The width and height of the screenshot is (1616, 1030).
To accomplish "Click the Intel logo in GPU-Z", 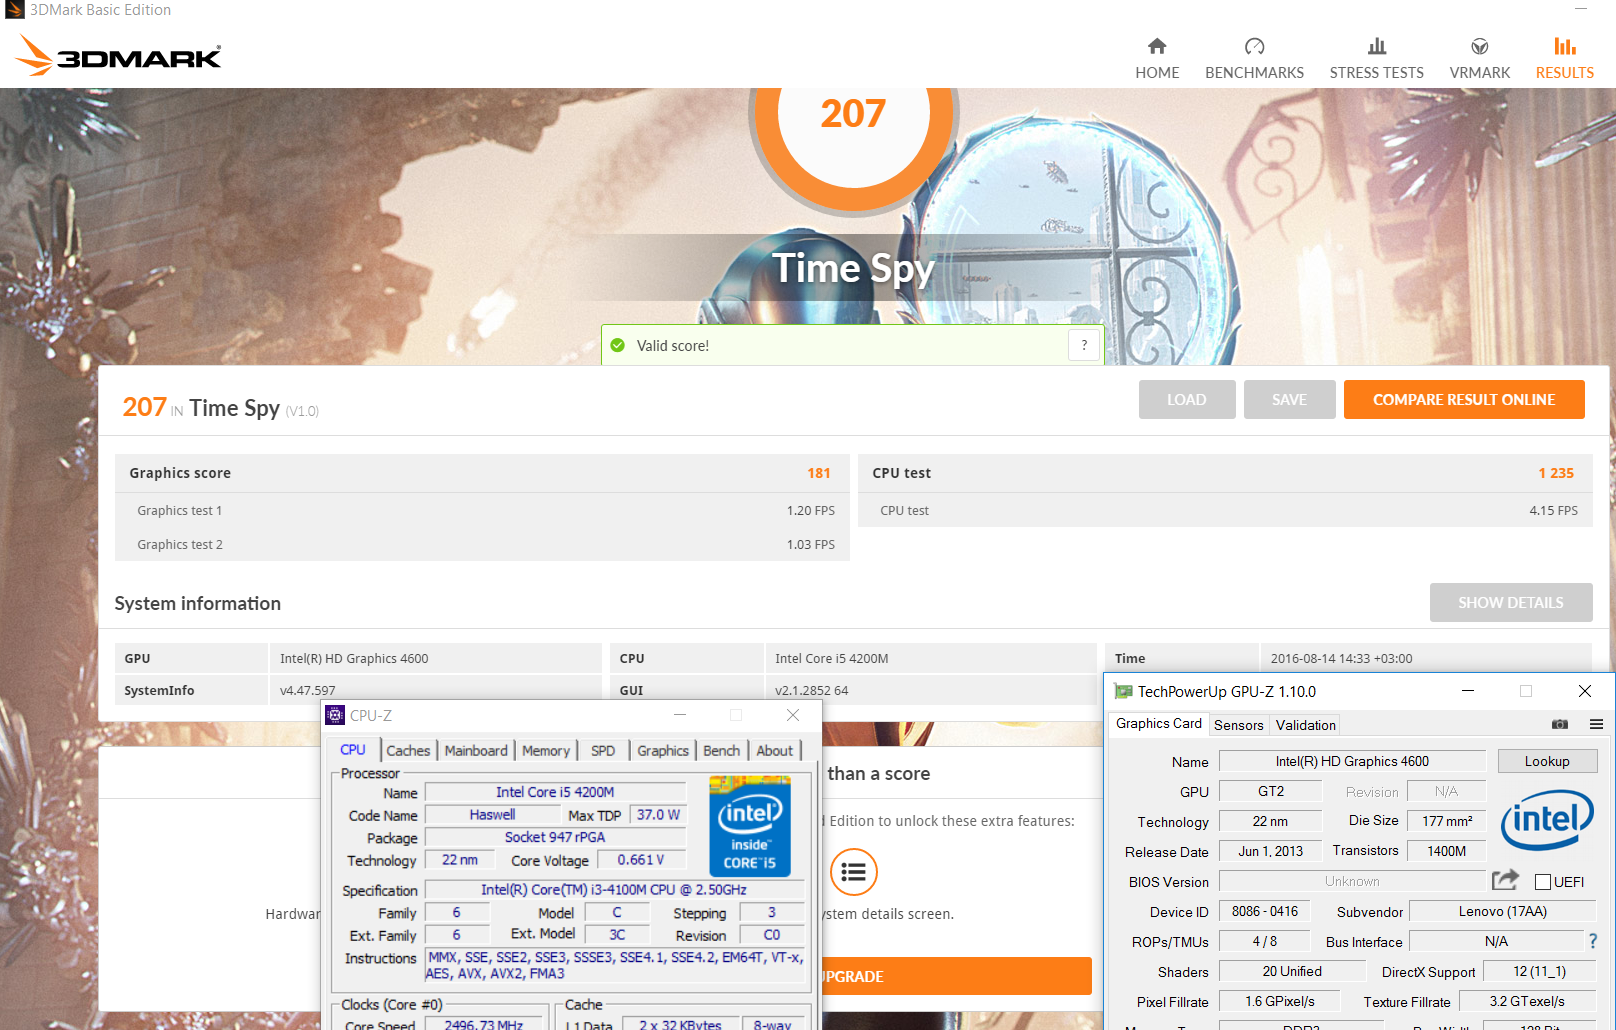I will coord(1546,820).
